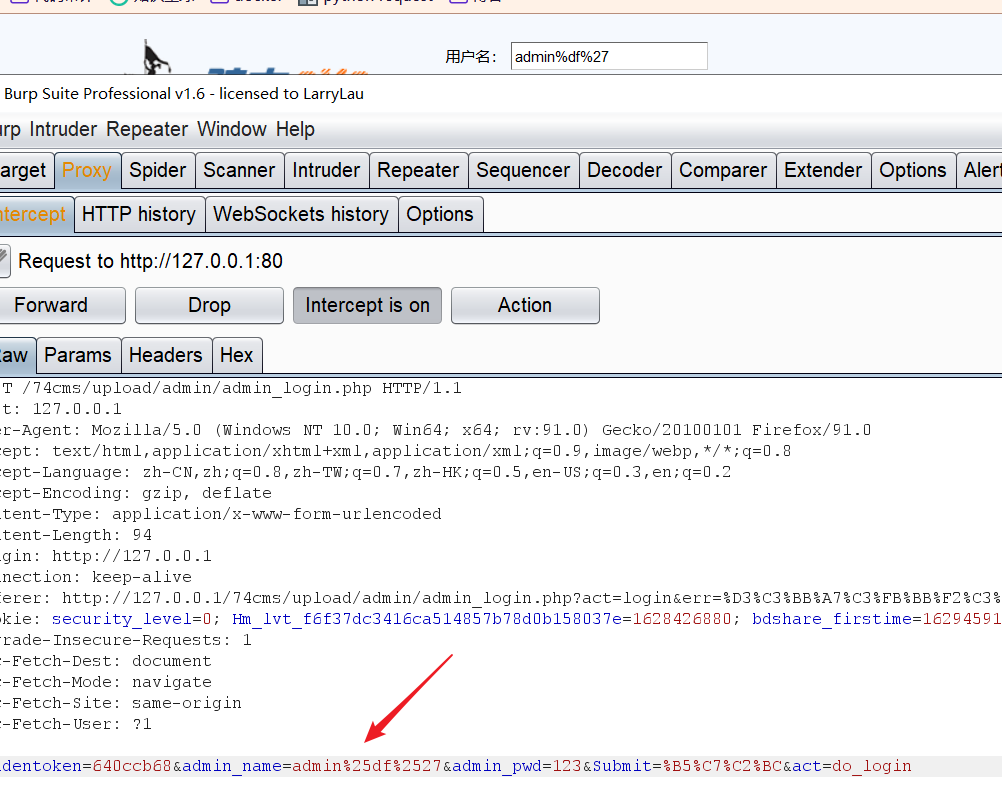Switch to the Alerts tab
Screen dimensions: 1002x809
click(980, 171)
